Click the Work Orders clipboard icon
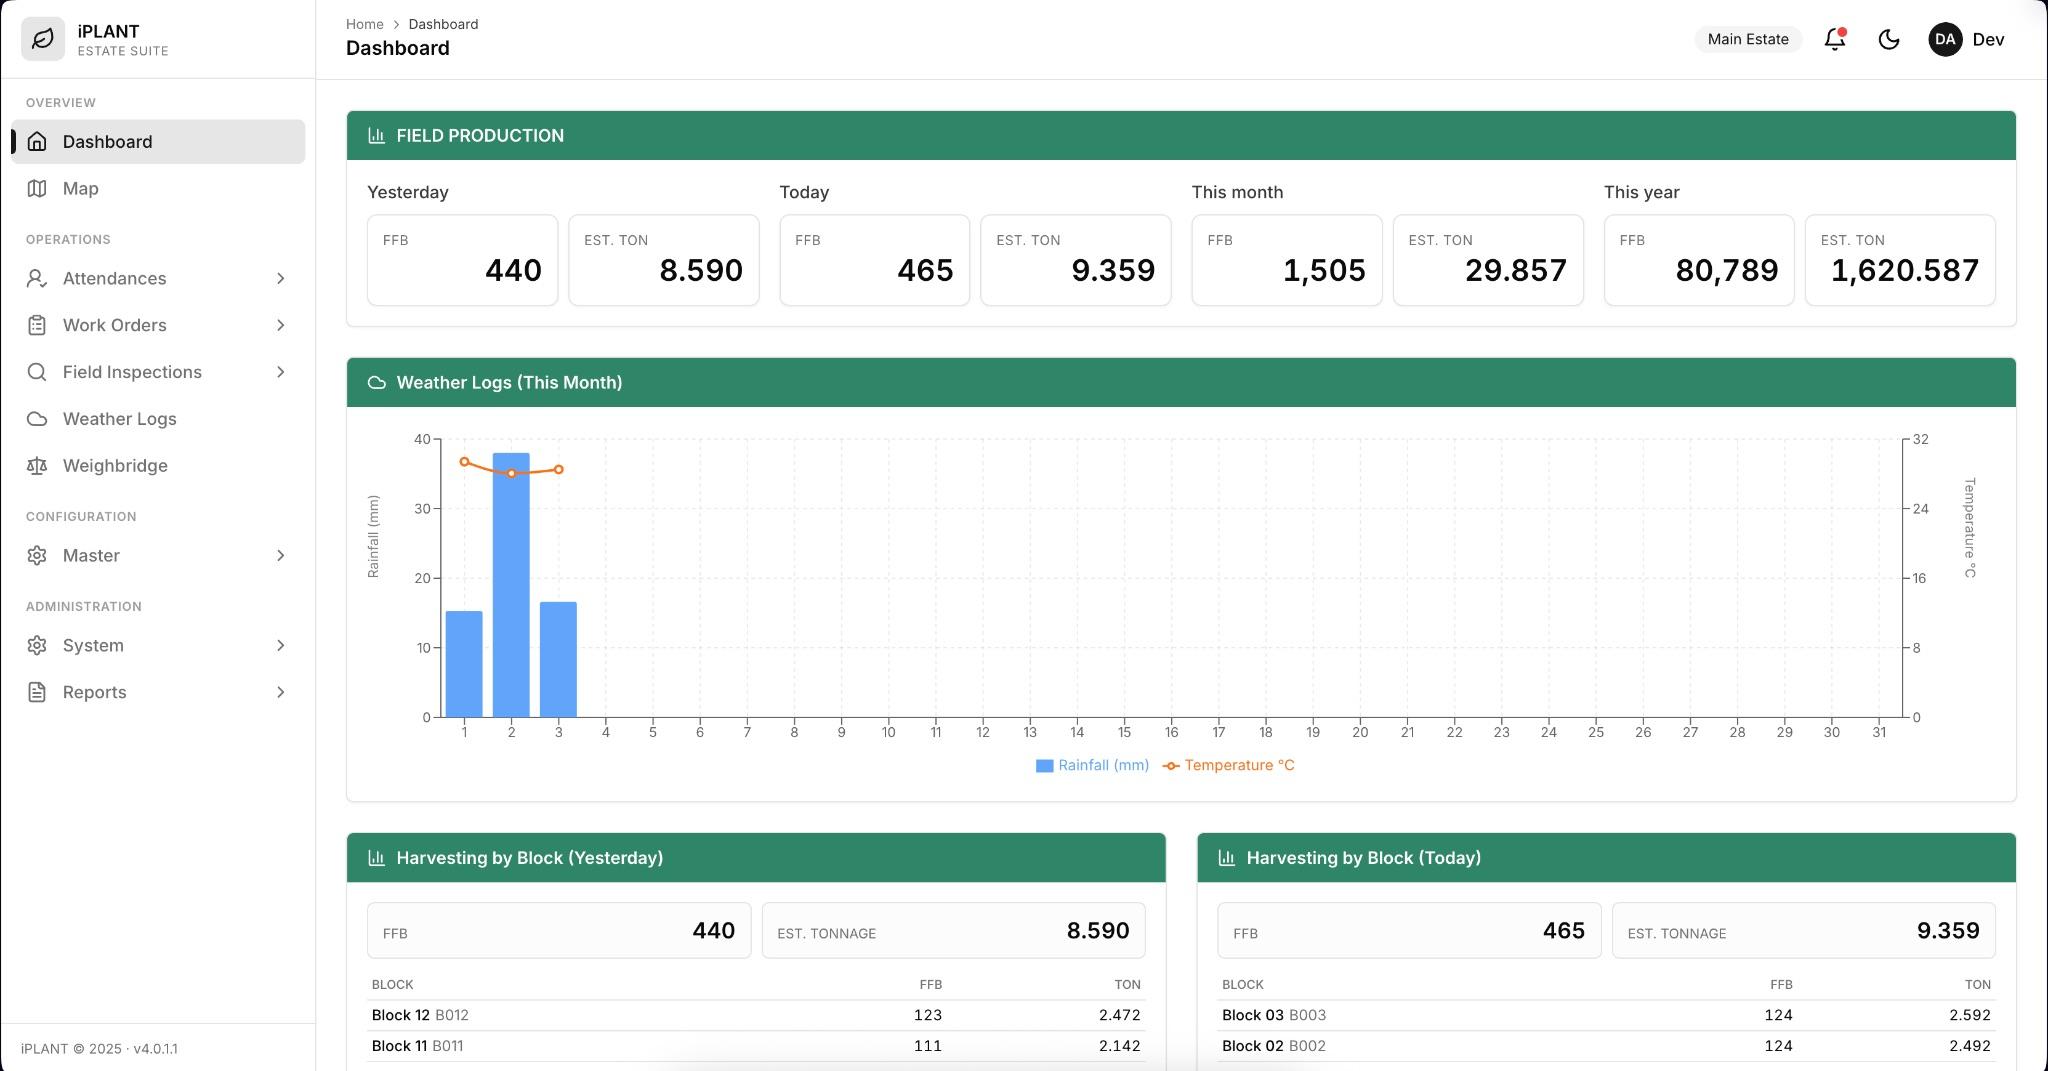The width and height of the screenshot is (2048, 1071). 37,325
